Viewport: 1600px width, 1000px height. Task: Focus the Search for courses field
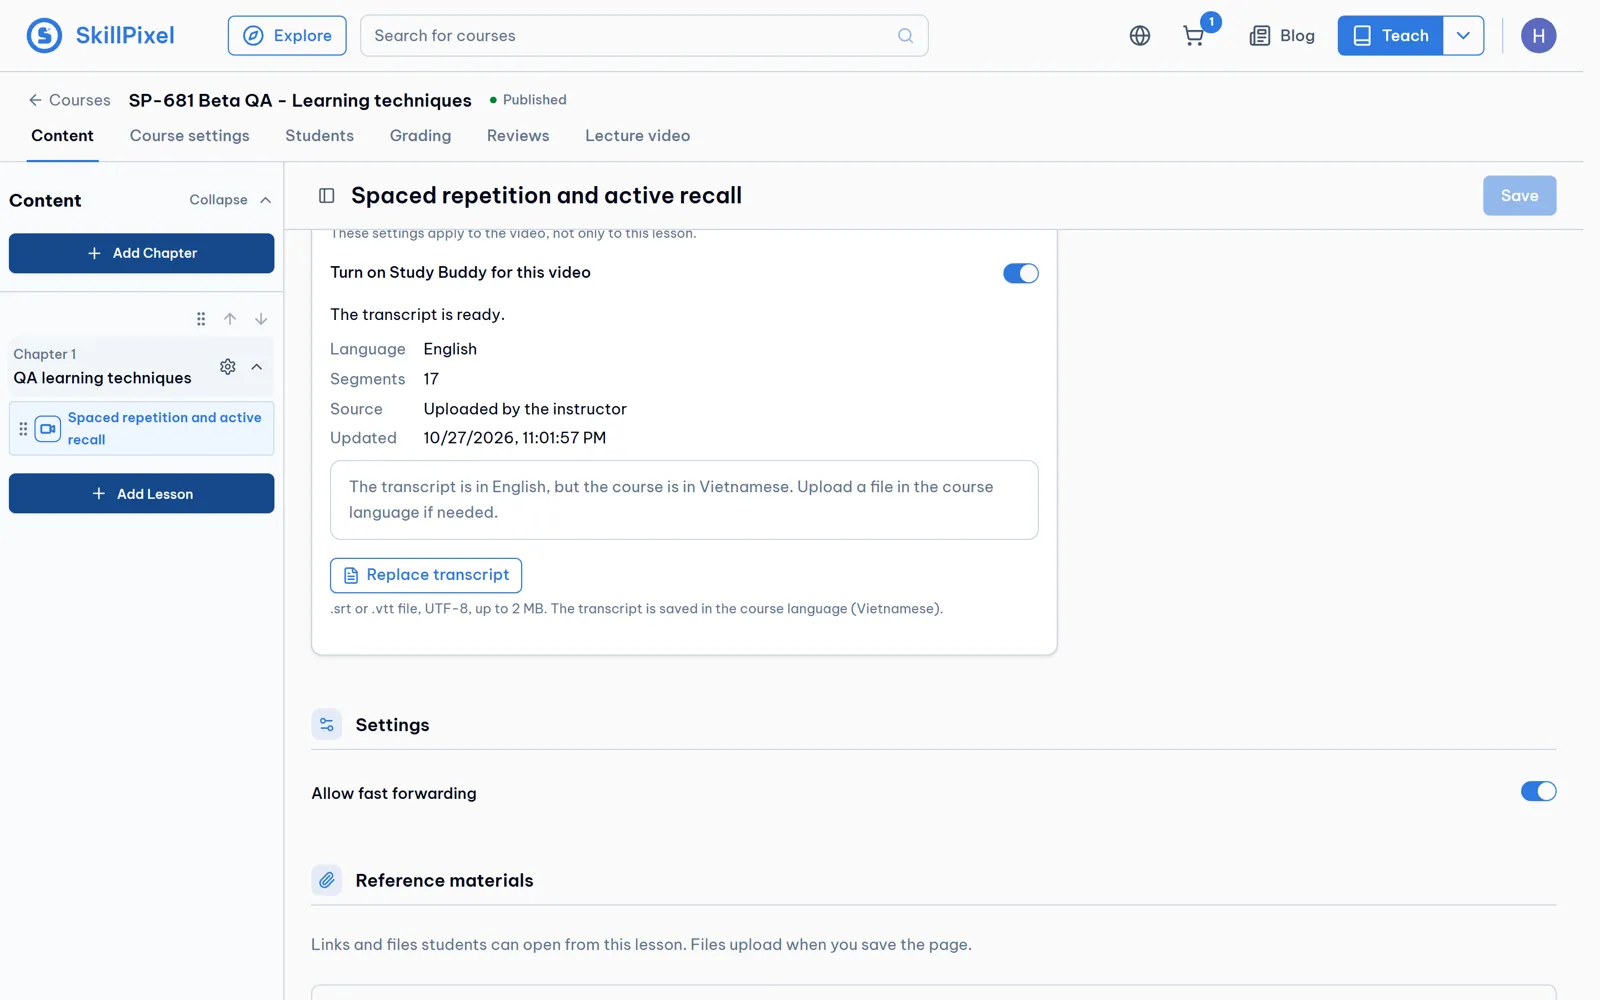(644, 36)
